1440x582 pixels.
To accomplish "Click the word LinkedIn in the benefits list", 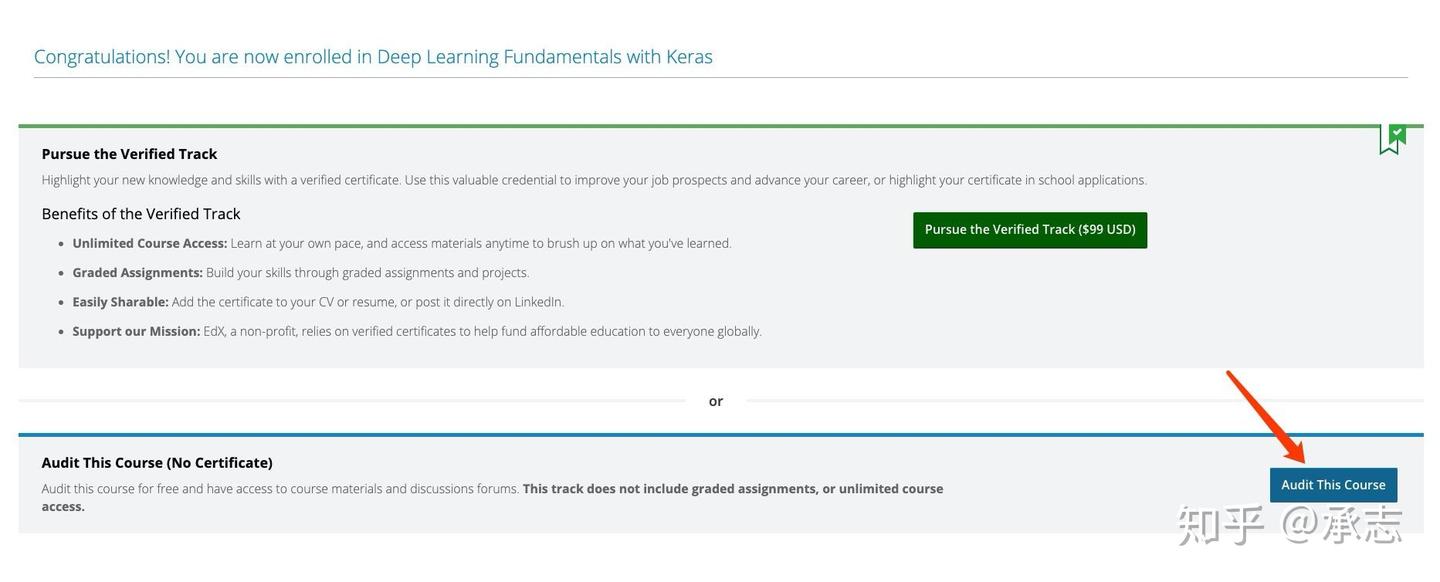I will point(539,302).
